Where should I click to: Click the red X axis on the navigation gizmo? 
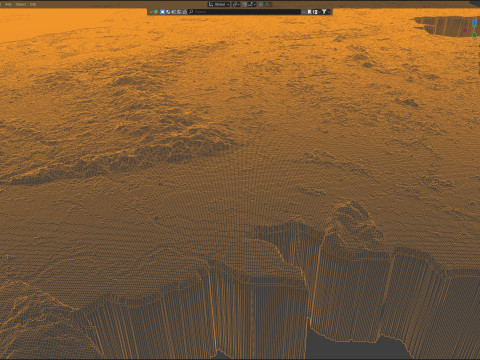(465, 30)
